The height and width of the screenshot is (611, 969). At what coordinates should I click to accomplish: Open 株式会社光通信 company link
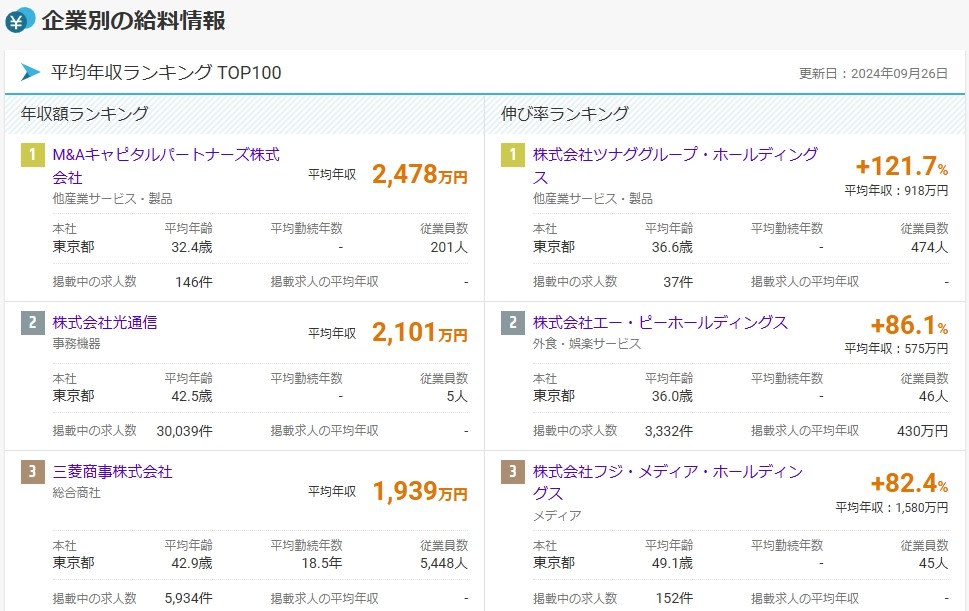click(105, 322)
